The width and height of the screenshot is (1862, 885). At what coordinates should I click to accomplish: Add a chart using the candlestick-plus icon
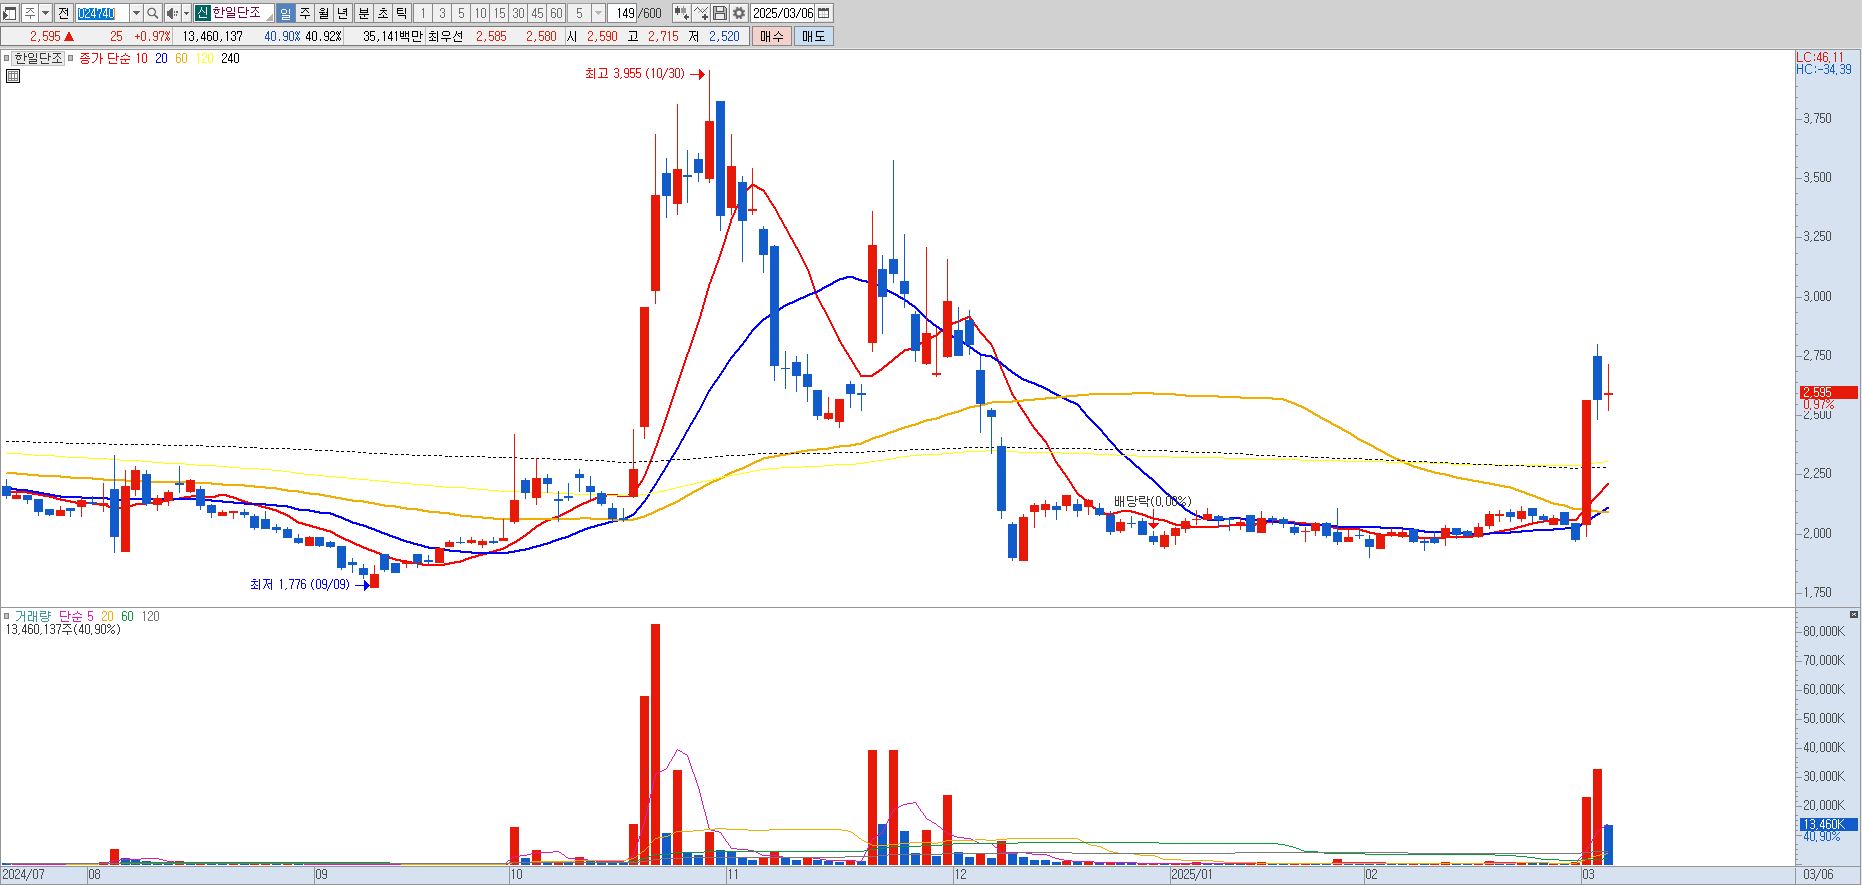click(682, 13)
